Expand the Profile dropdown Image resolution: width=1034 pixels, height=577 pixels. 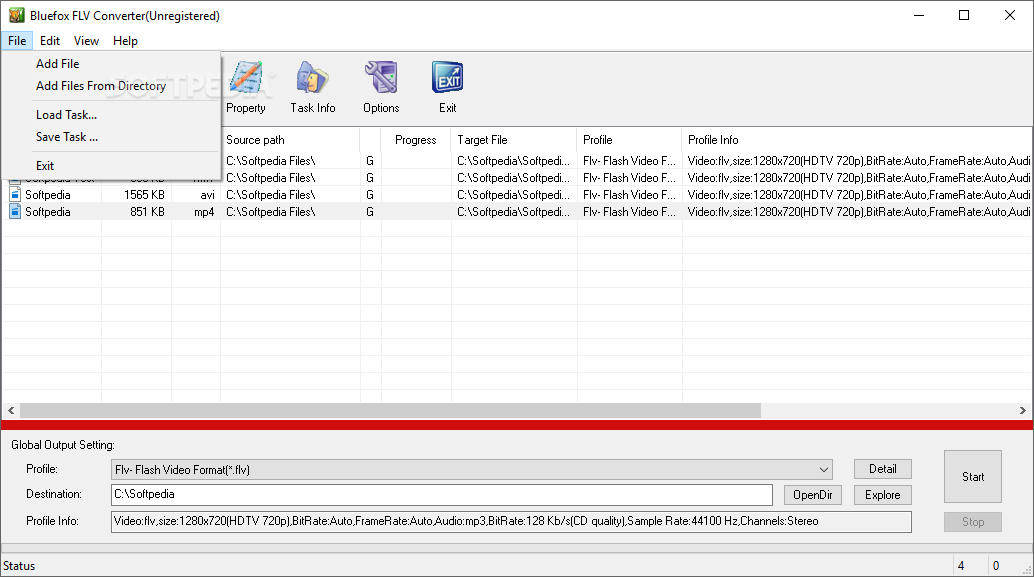pos(823,470)
